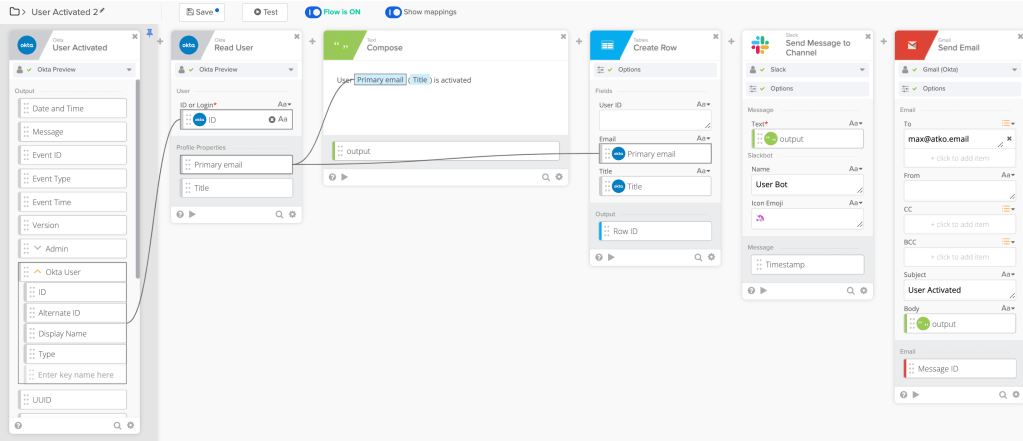This screenshot has width=1023, height=441.
Task: Click the Save button
Action: (203, 12)
